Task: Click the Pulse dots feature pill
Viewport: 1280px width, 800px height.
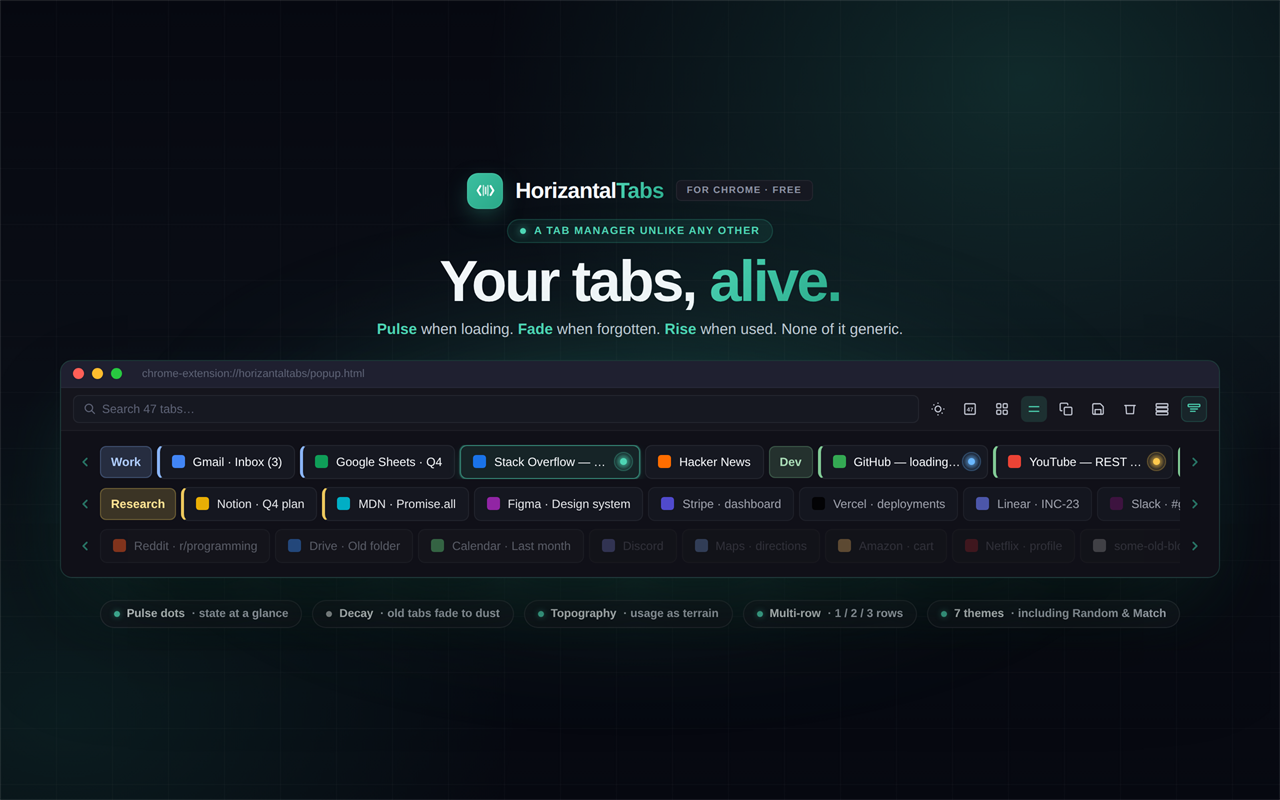Action: pos(200,614)
